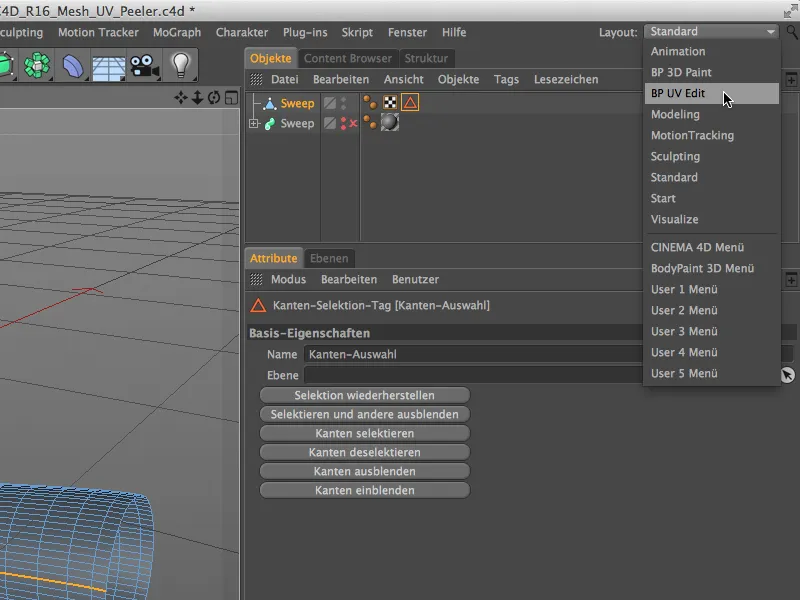Click Kanten einblenden button
The height and width of the screenshot is (600, 800).
click(365, 490)
